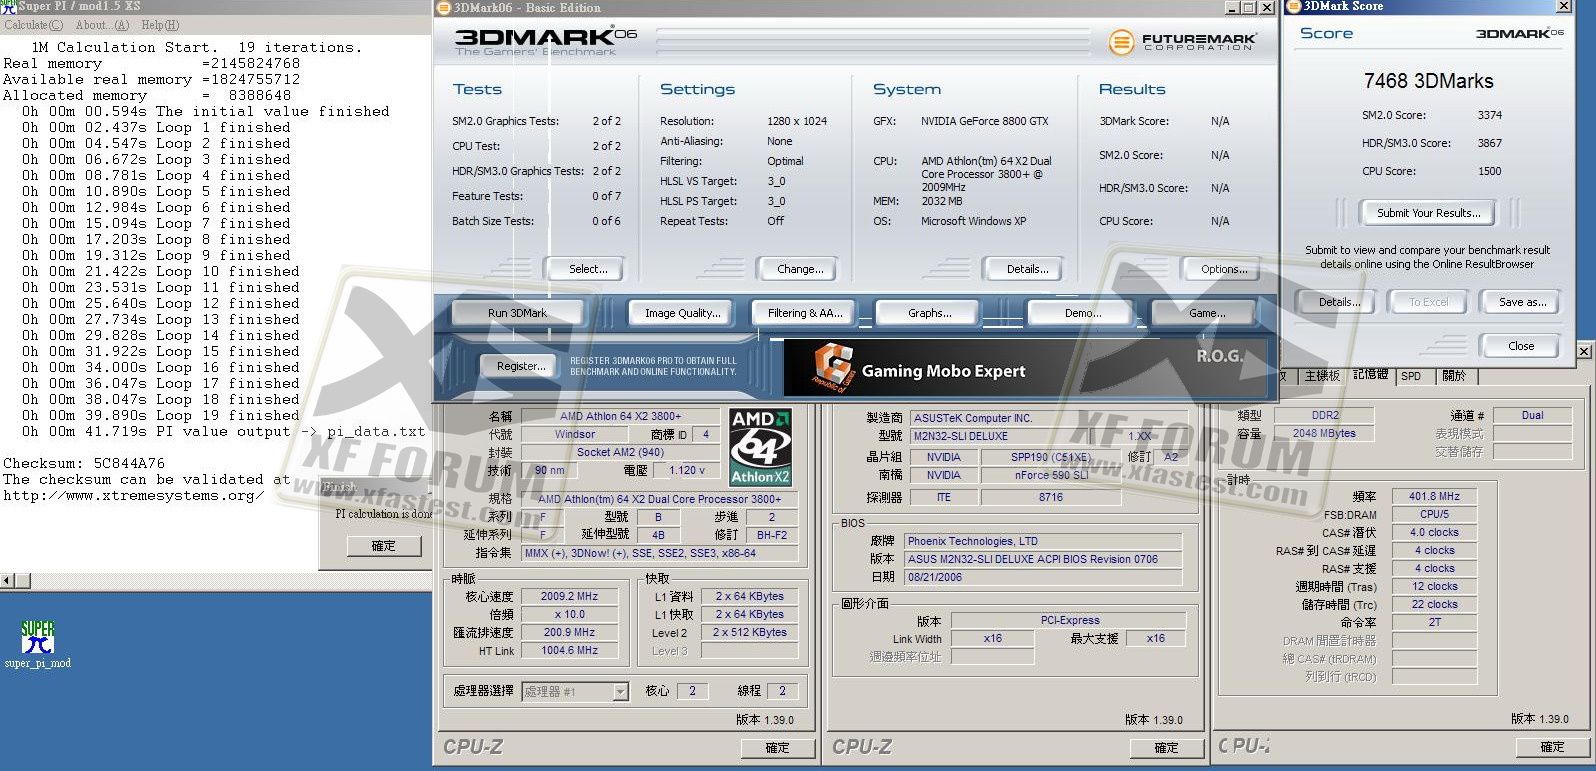Image resolution: width=1596 pixels, height=771 pixels.
Task: Click Game... button
Action: point(1206,313)
